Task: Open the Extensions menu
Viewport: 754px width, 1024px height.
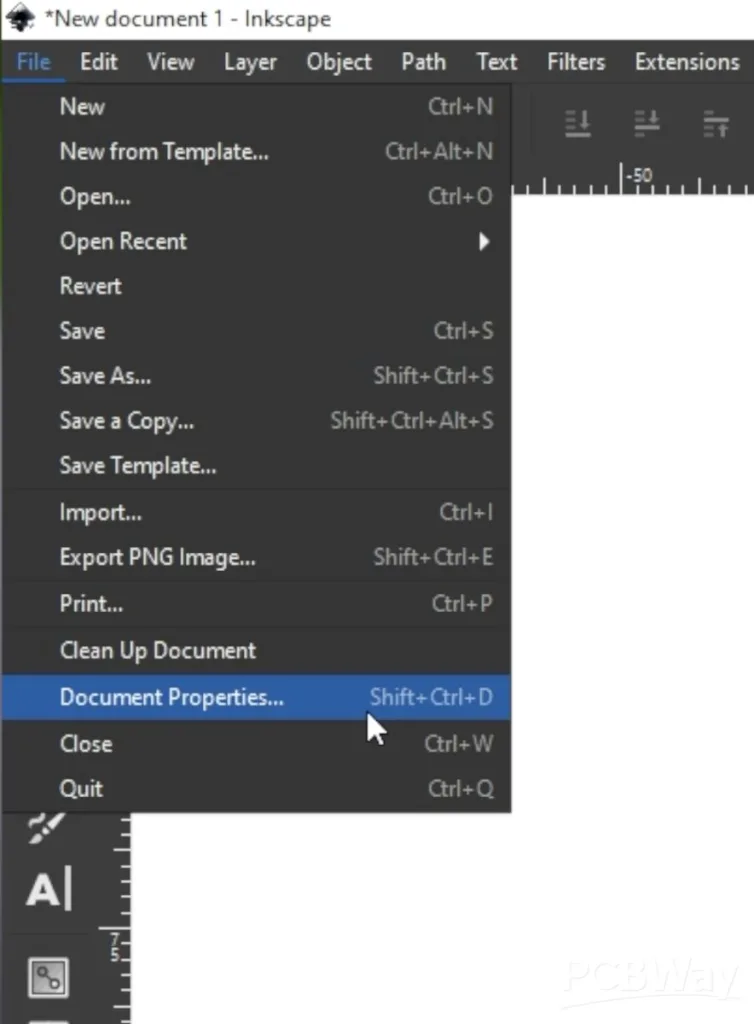Action: coord(686,62)
